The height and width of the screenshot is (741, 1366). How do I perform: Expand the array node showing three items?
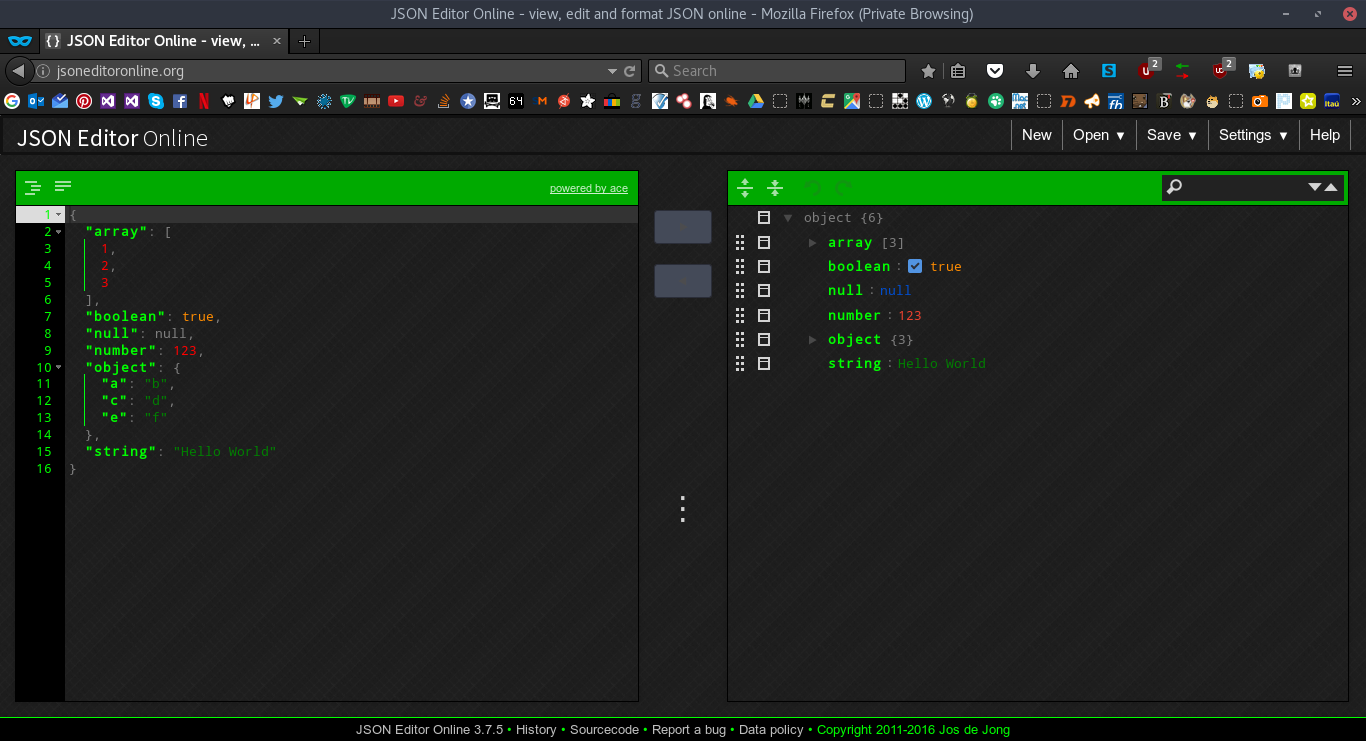pos(814,242)
